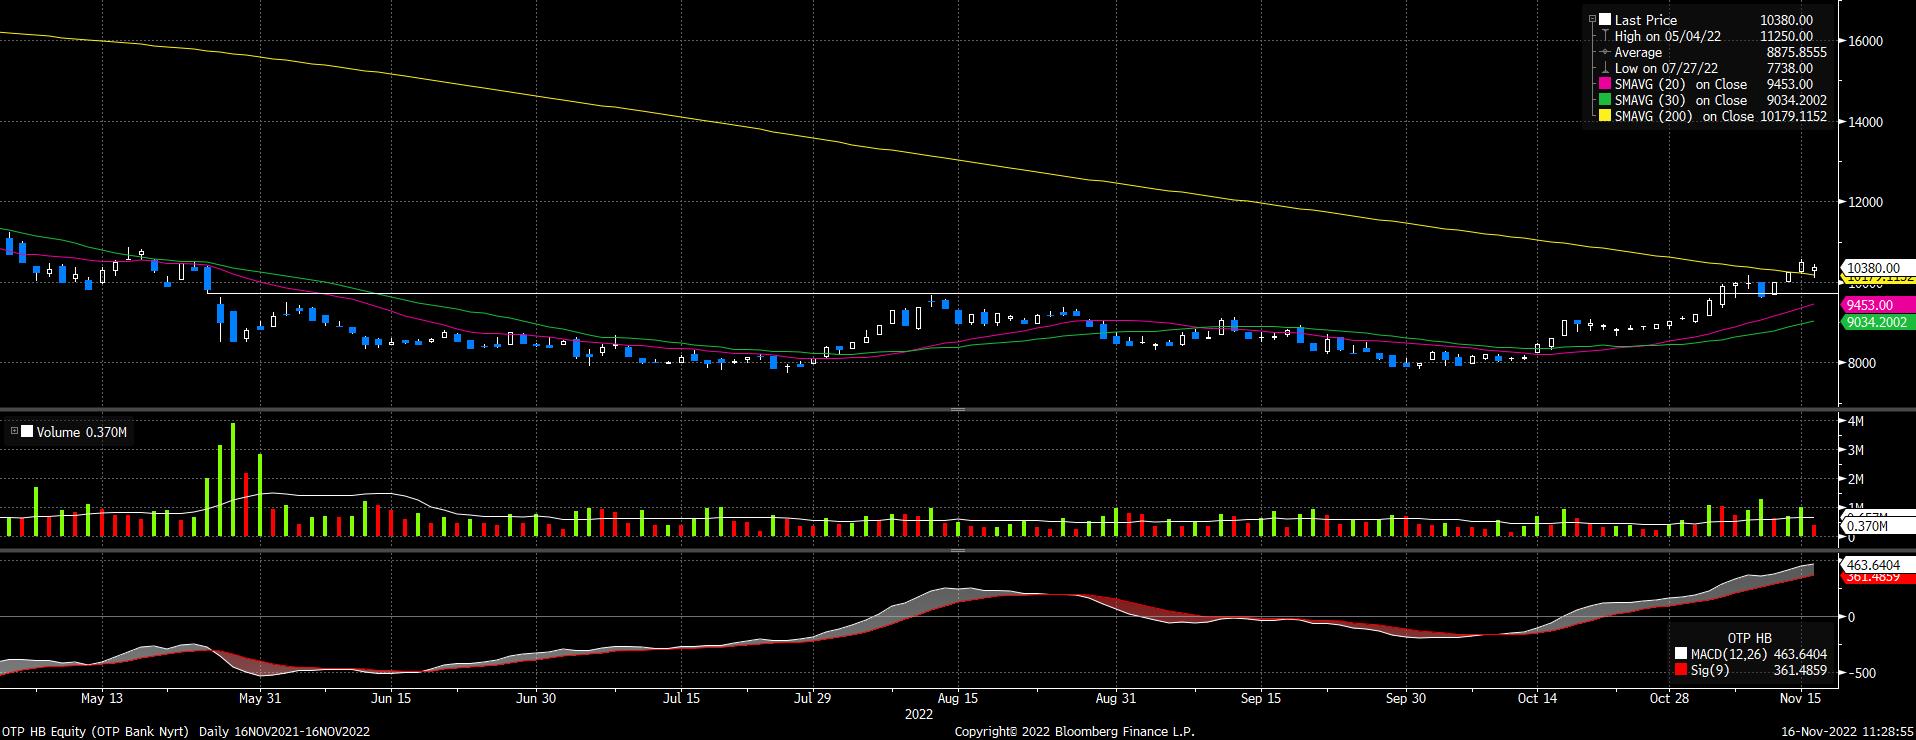Viewport: 1916px width, 740px height.
Task: Click the white 463.6404 MACD axis tag
Action: pyautogui.click(x=1878, y=565)
